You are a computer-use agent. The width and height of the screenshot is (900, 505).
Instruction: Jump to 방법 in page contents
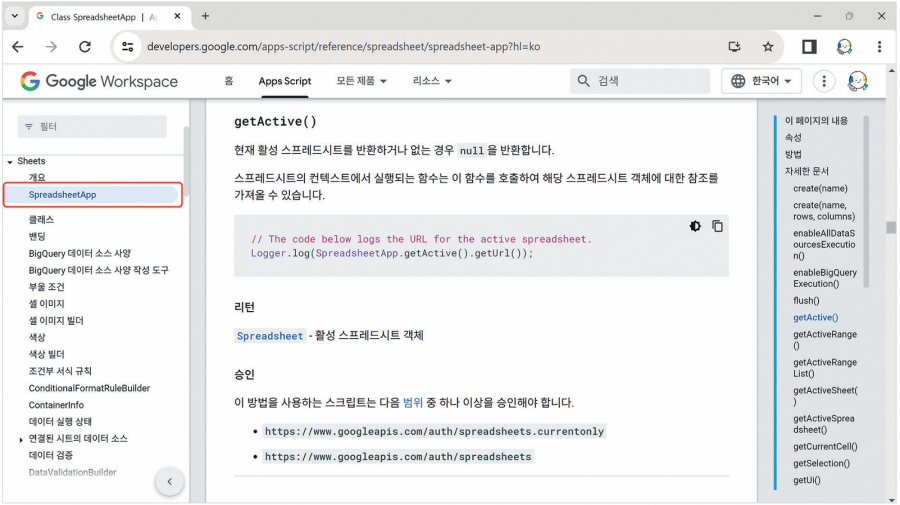coord(793,154)
